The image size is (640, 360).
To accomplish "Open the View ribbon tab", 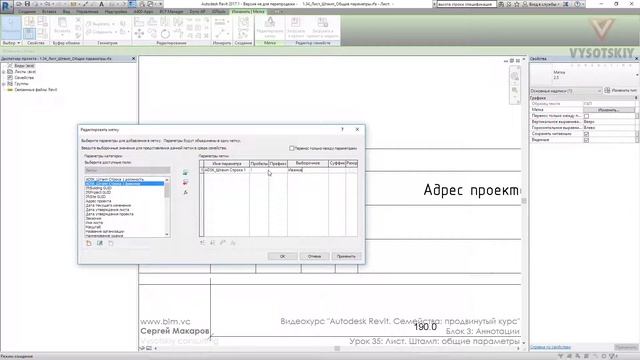I will (x=66, y=12).
